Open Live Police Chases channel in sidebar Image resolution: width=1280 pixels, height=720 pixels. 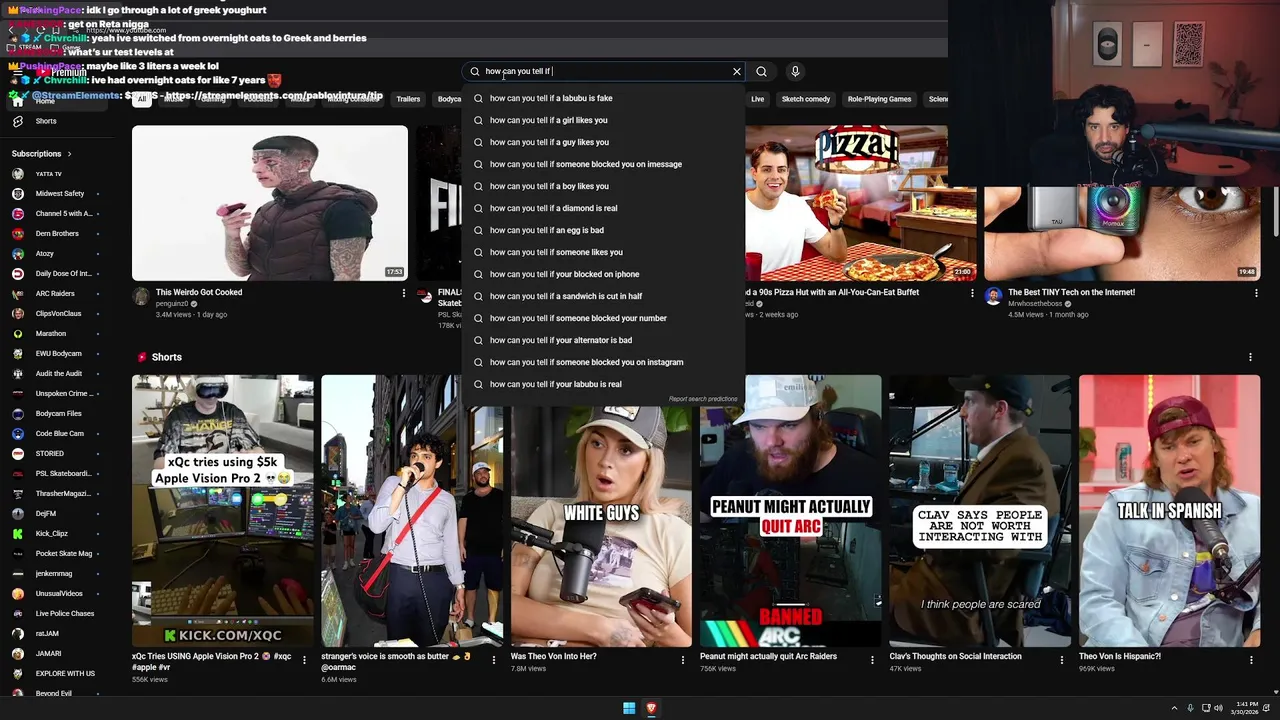tap(56, 614)
